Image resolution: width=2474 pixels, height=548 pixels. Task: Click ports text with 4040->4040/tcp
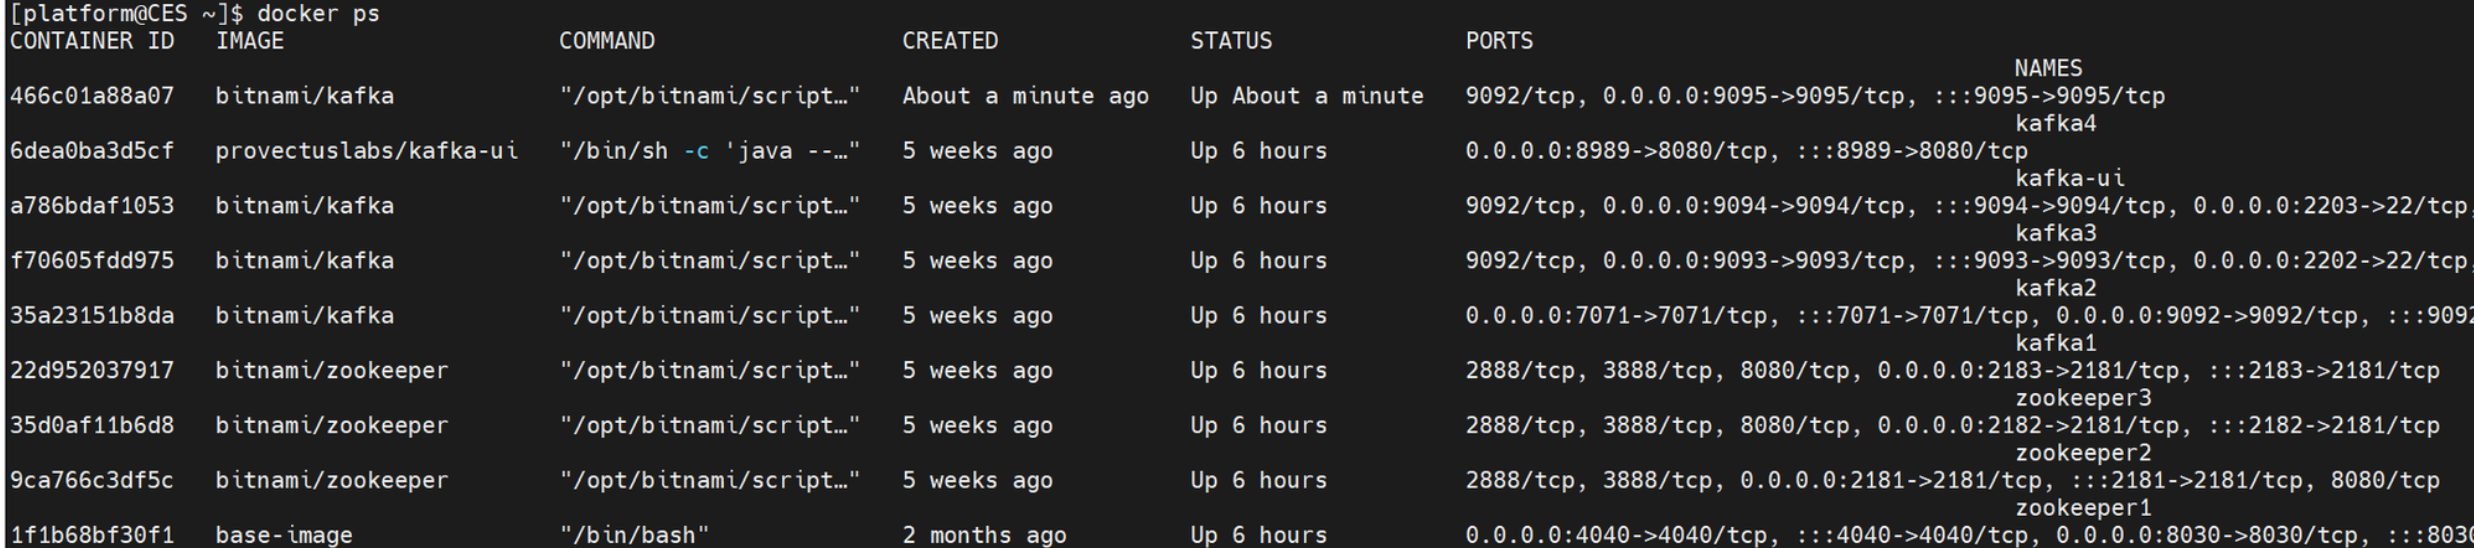coord(1969,535)
